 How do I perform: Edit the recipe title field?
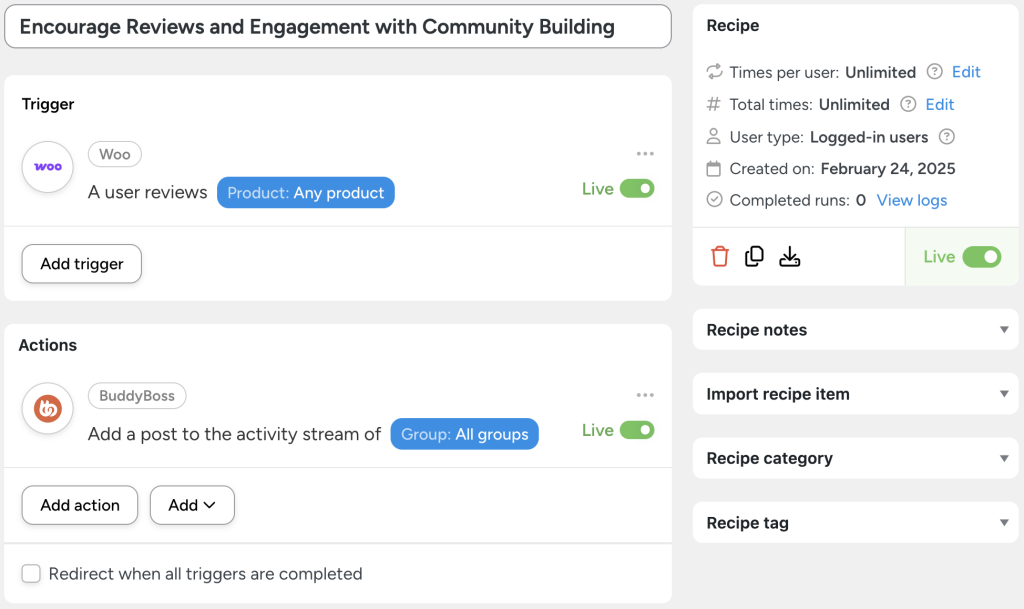coord(338,26)
